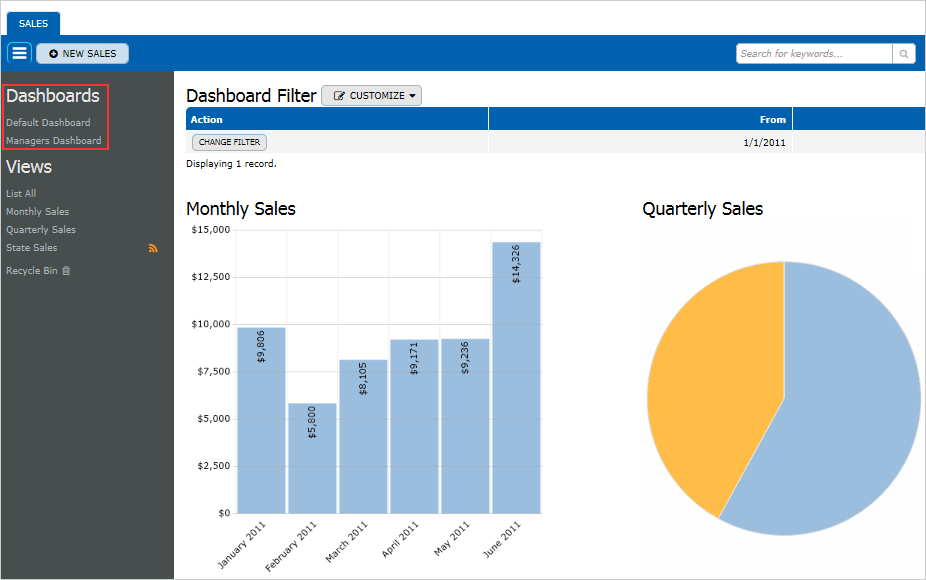Viewport: 926px width, 580px height.
Task: Click the RSS feed icon beside State Sales
Action: point(153,248)
